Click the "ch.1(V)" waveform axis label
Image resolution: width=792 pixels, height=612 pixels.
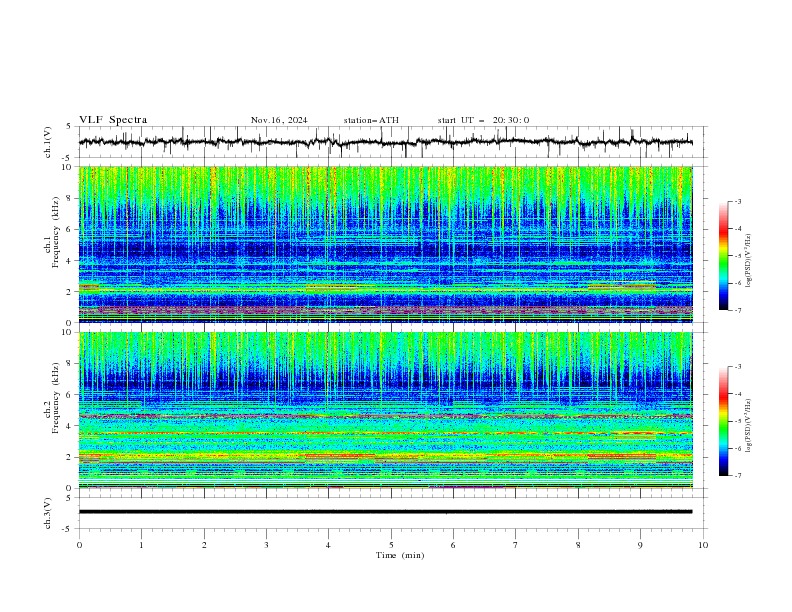pyautogui.click(x=48, y=142)
